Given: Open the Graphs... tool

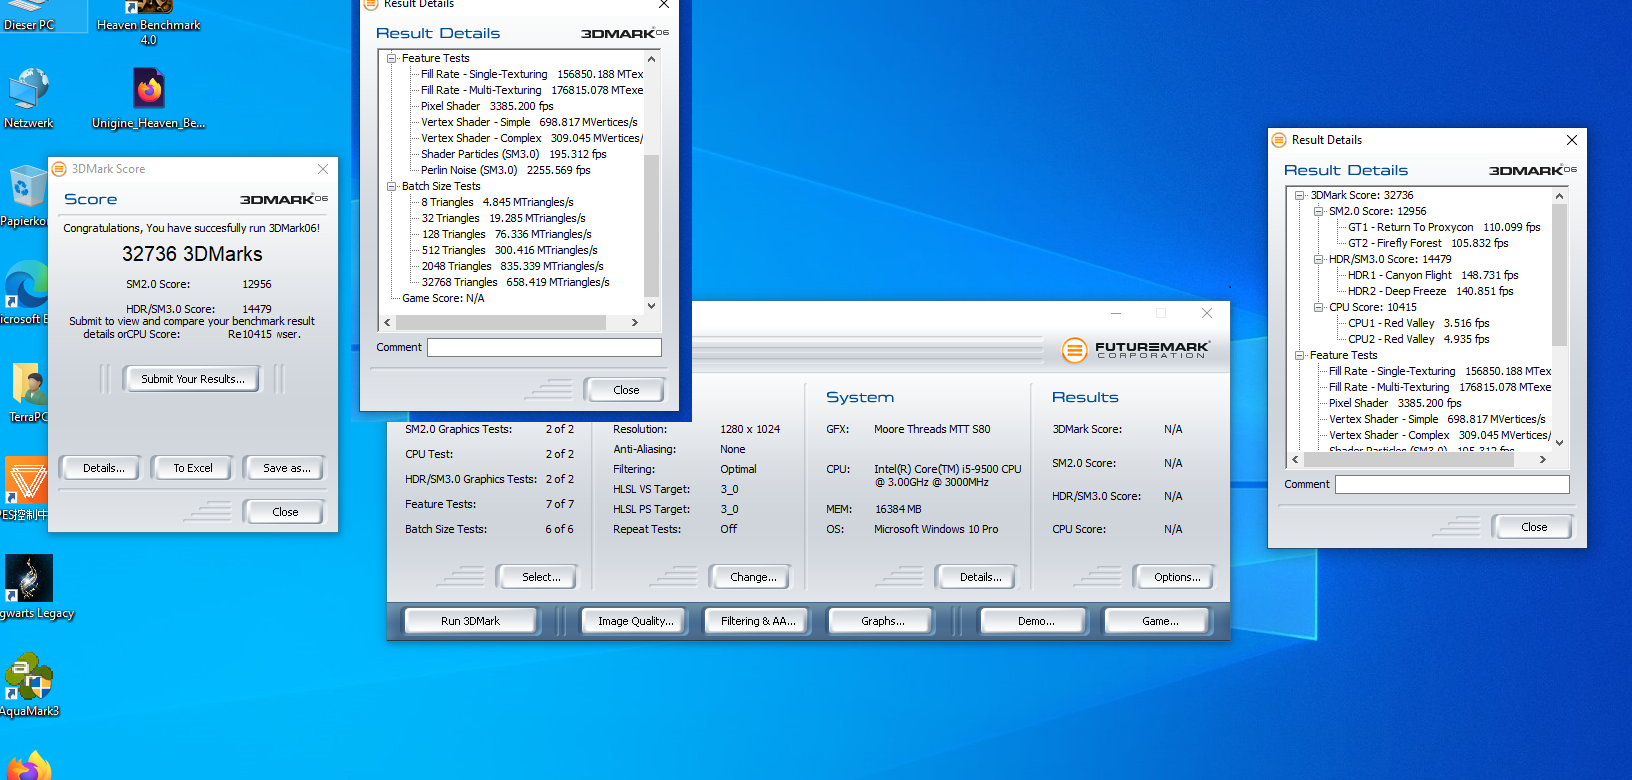Looking at the screenshot, I should coord(882,621).
